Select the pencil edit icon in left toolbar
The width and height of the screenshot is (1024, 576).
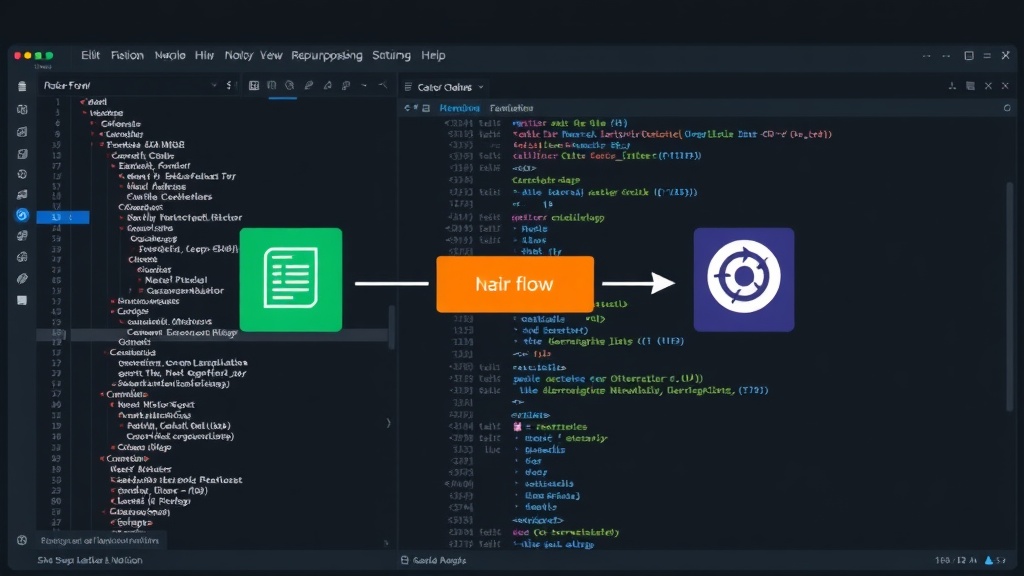[x=309, y=86]
